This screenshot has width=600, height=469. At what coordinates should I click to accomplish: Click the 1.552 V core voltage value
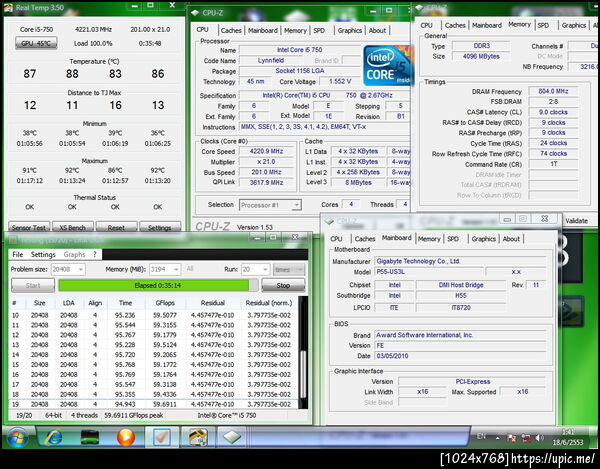click(340, 81)
